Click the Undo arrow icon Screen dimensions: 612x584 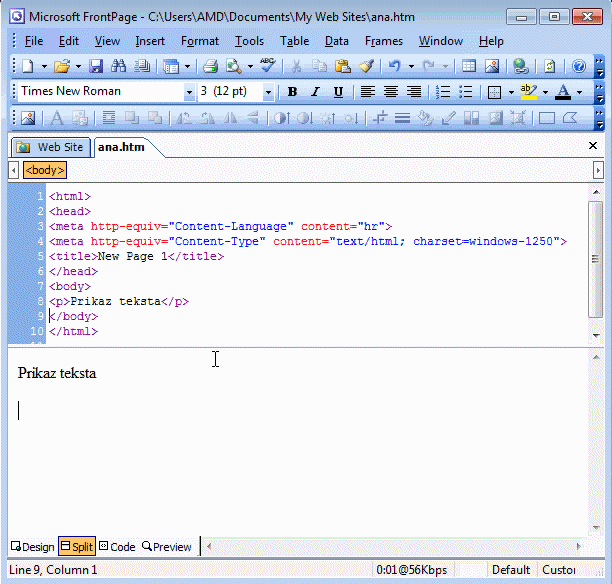click(394, 66)
